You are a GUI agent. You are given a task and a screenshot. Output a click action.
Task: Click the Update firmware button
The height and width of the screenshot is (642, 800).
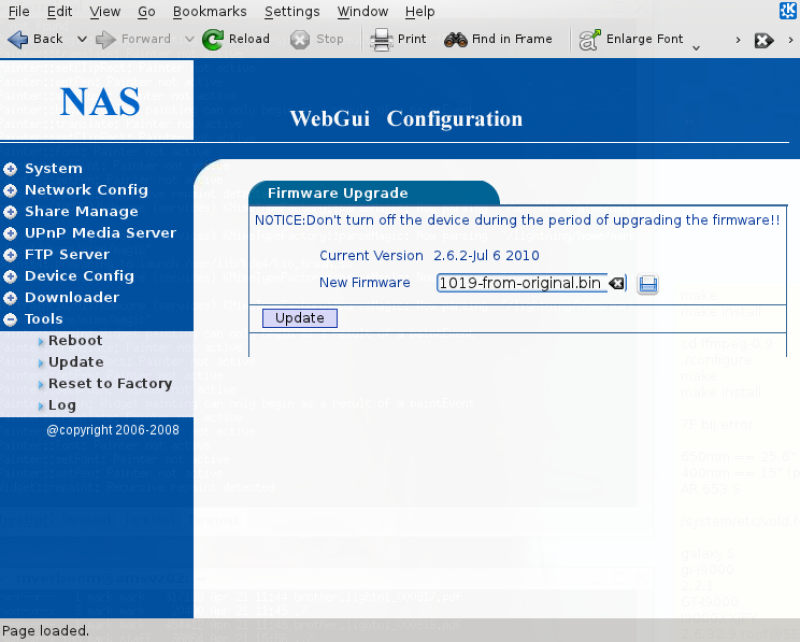click(299, 318)
